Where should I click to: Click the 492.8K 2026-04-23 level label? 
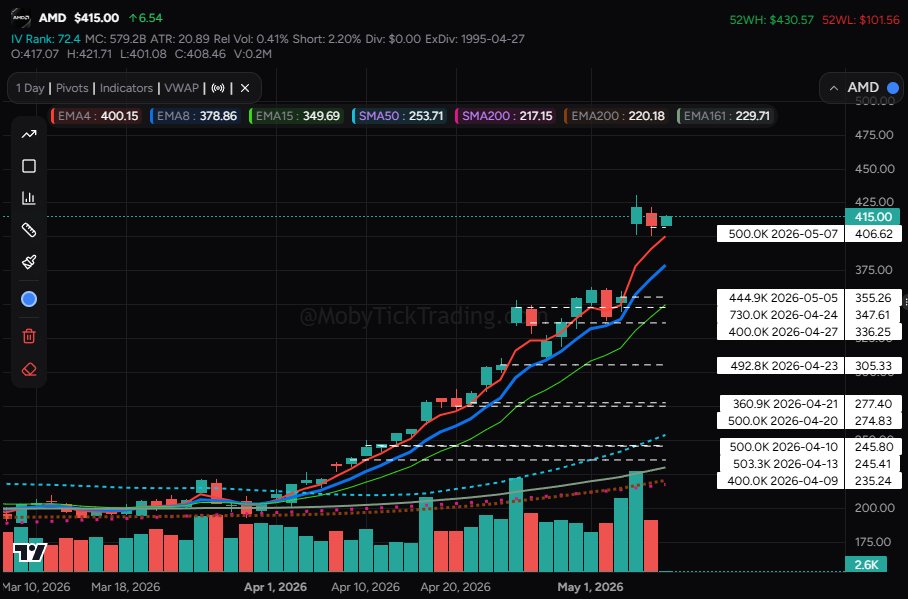pyautogui.click(x=781, y=366)
